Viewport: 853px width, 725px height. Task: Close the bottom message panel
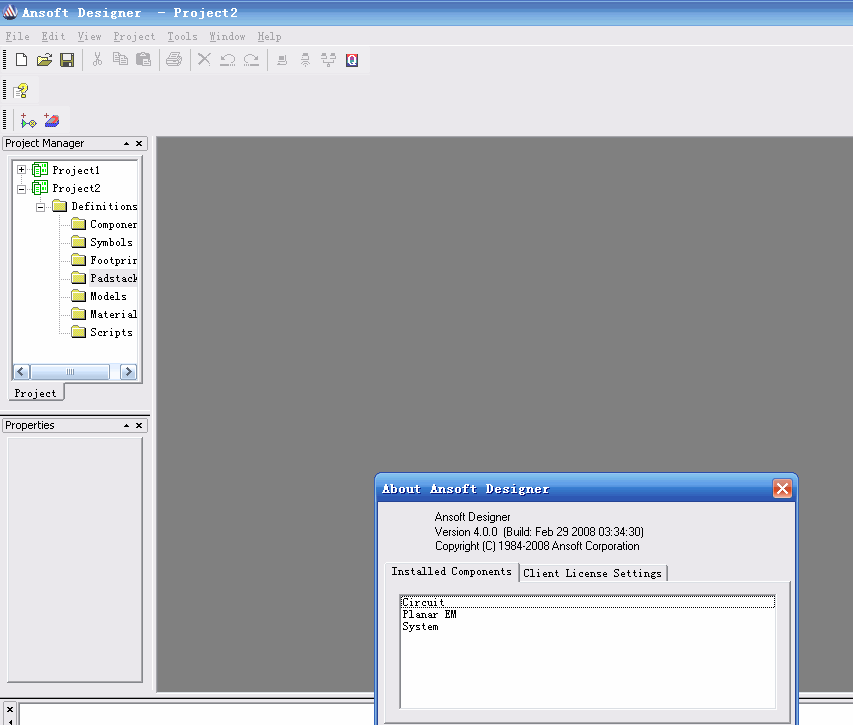(x=10, y=709)
